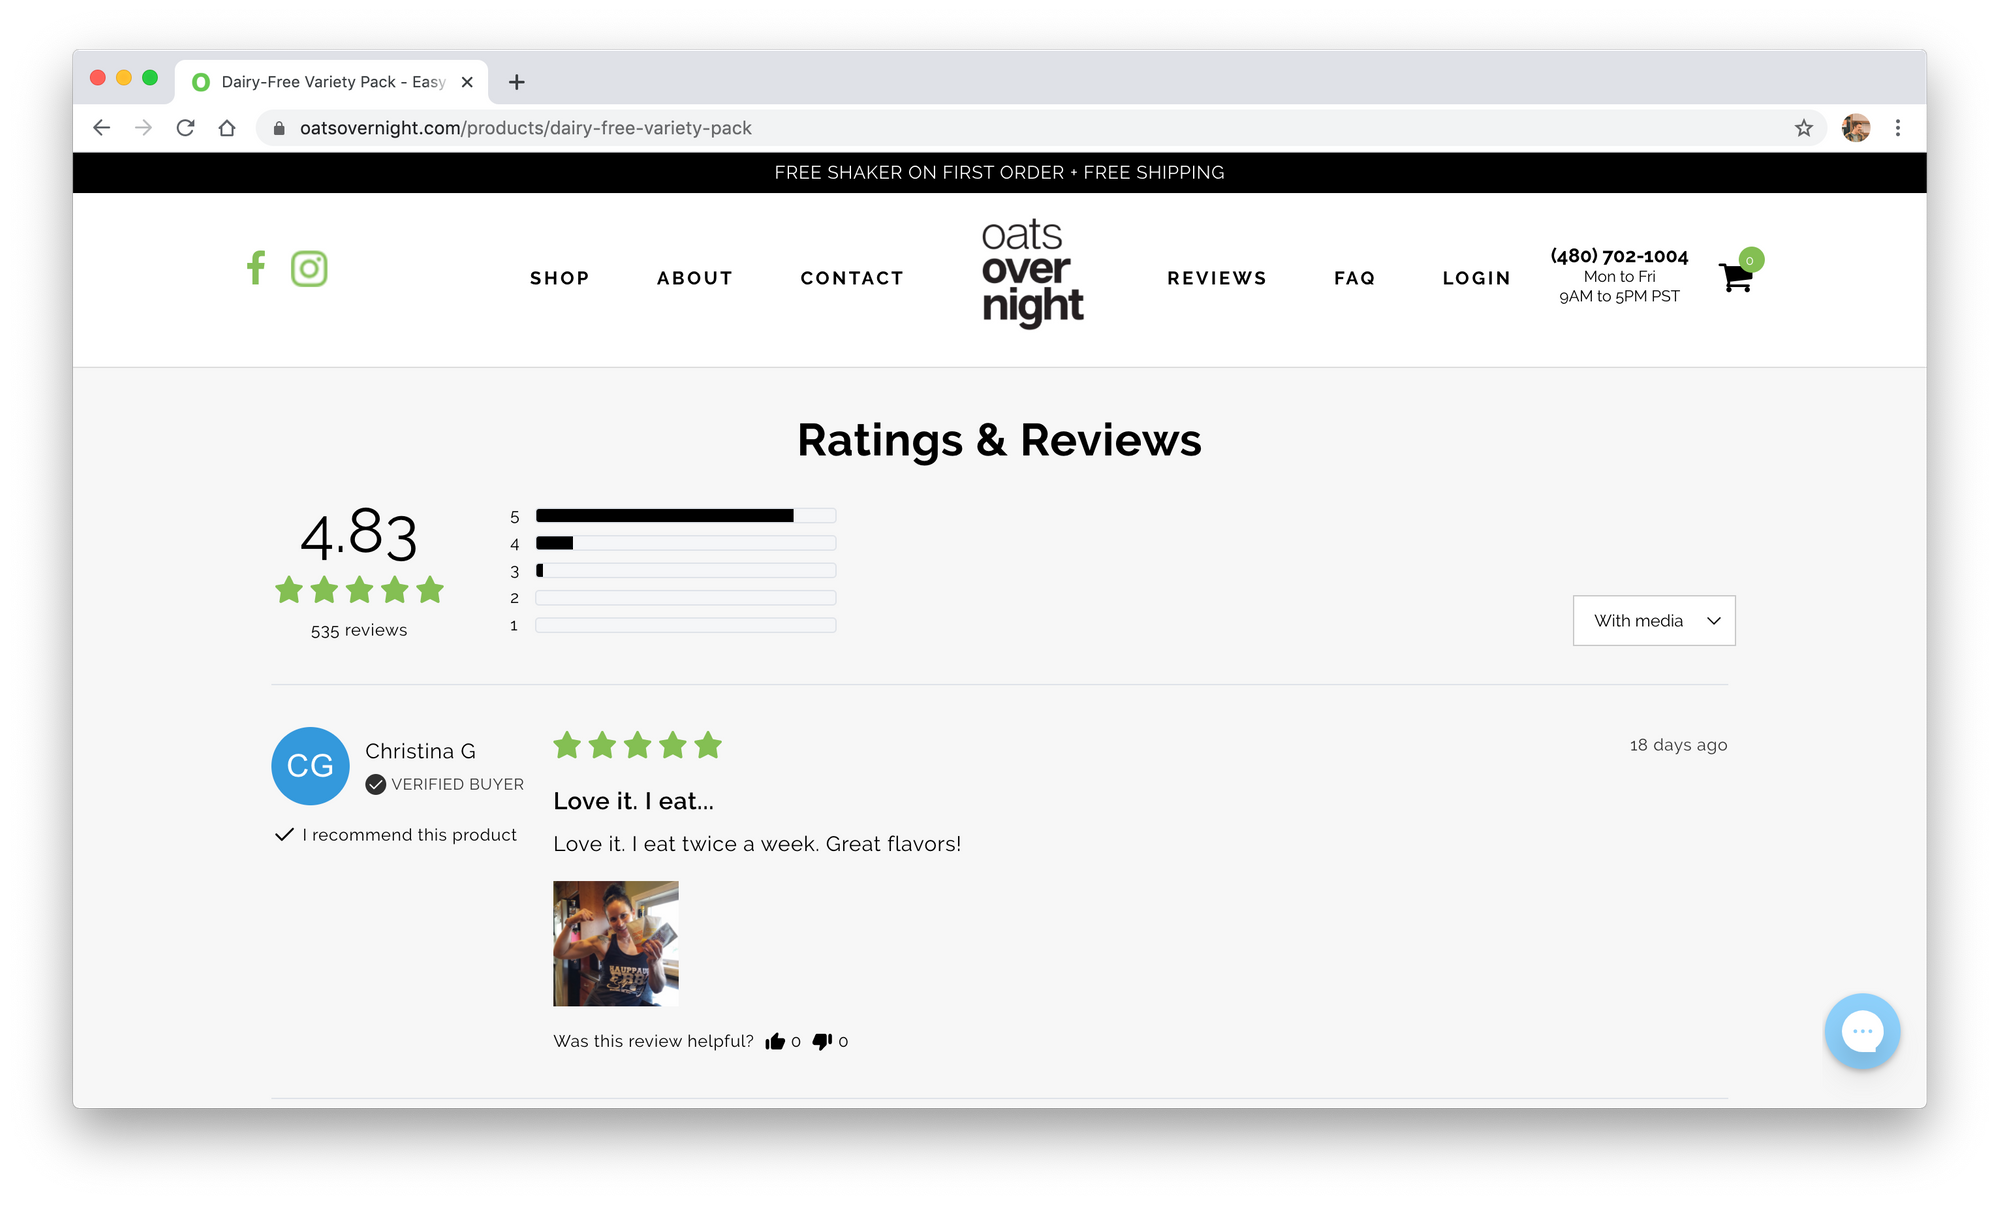Click the VERIFIED BUYER badge
The width and height of the screenshot is (2000, 1205).
(445, 784)
